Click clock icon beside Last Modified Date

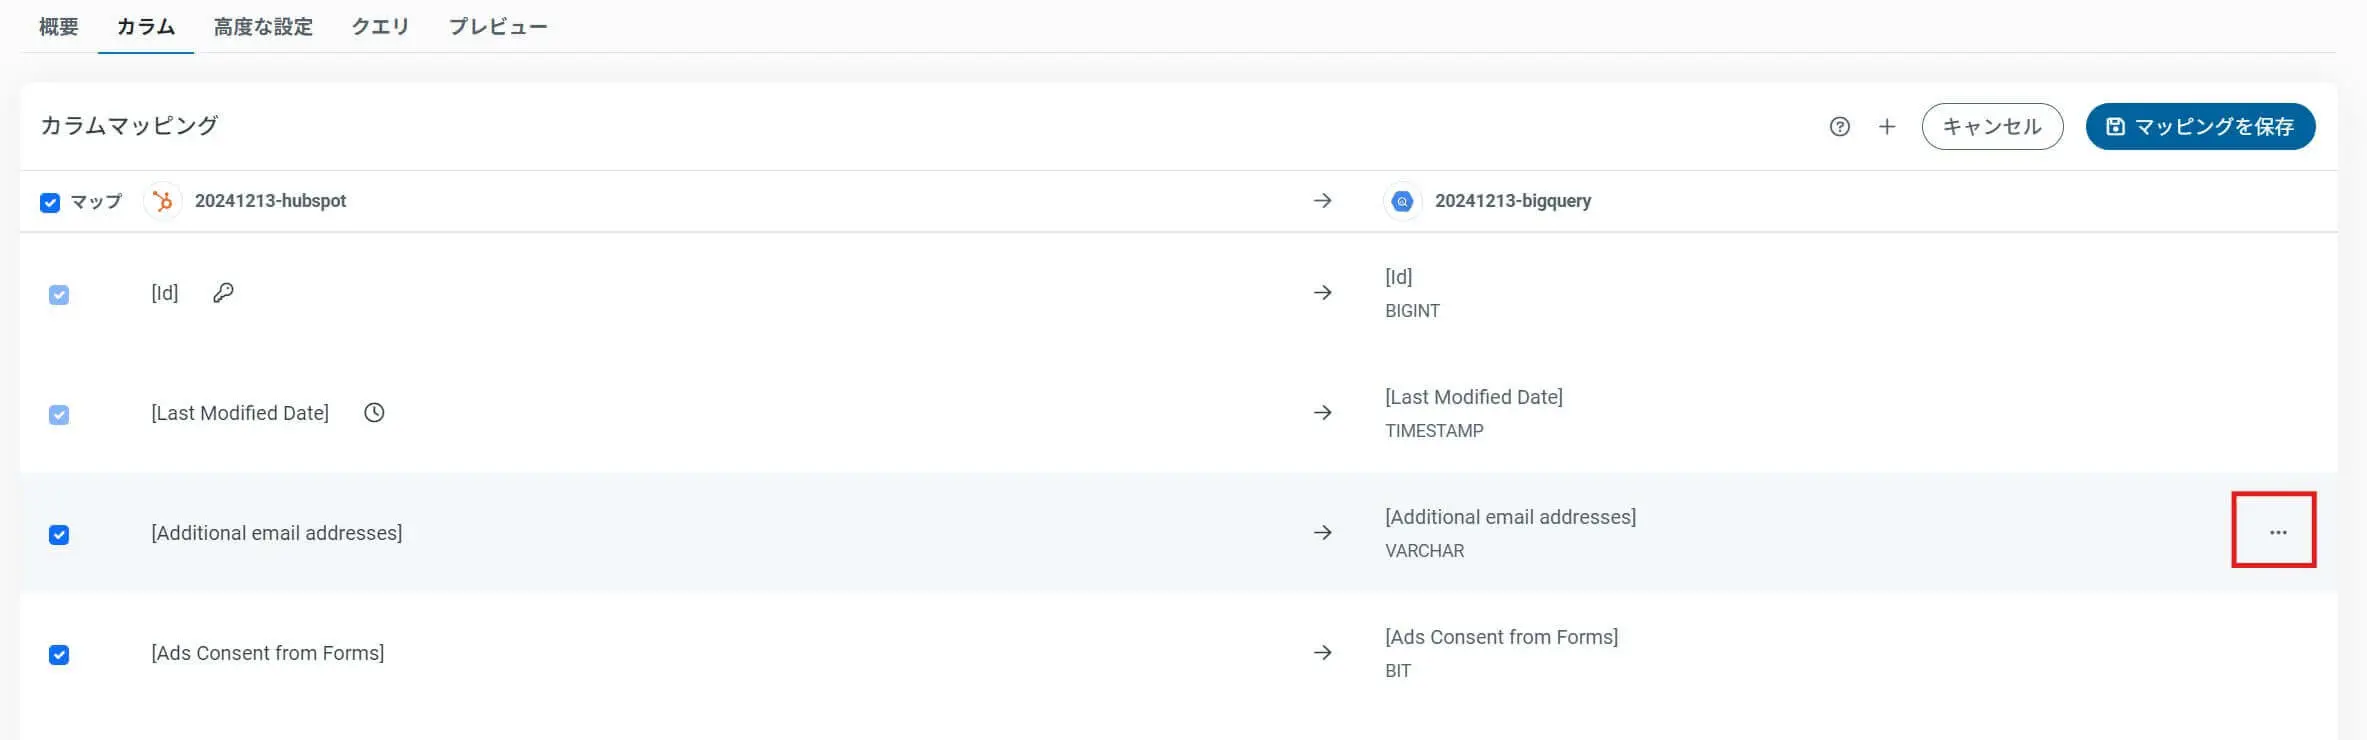pyautogui.click(x=374, y=413)
